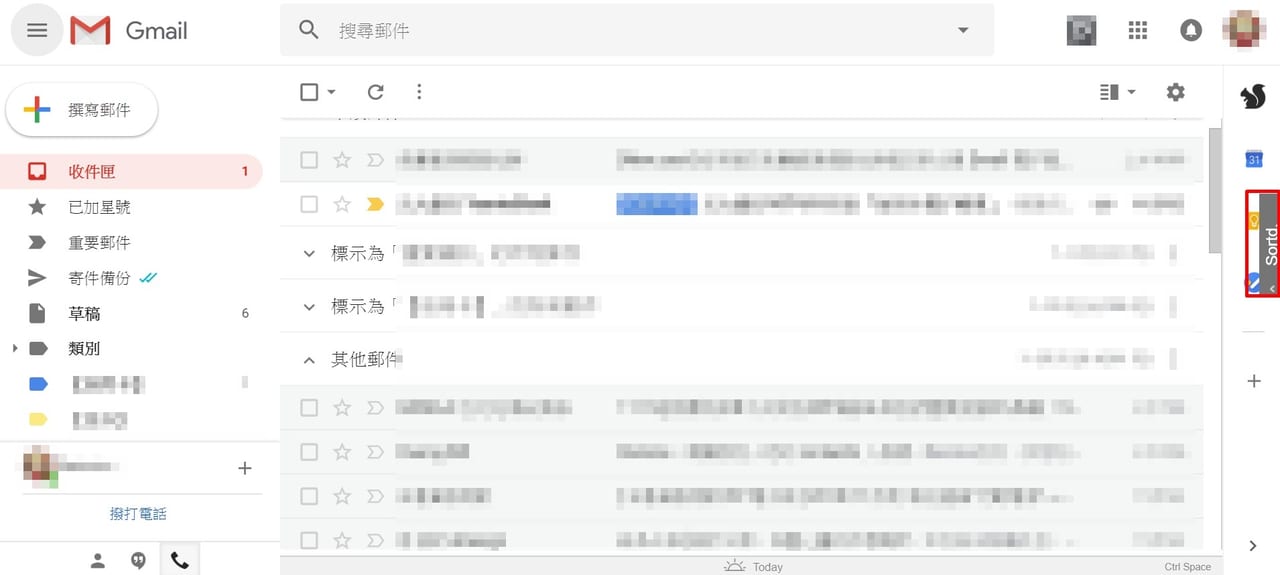Viewport: 1280px width, 575px height.
Task: Collapse the 其他郵件 section
Action: tap(309, 360)
